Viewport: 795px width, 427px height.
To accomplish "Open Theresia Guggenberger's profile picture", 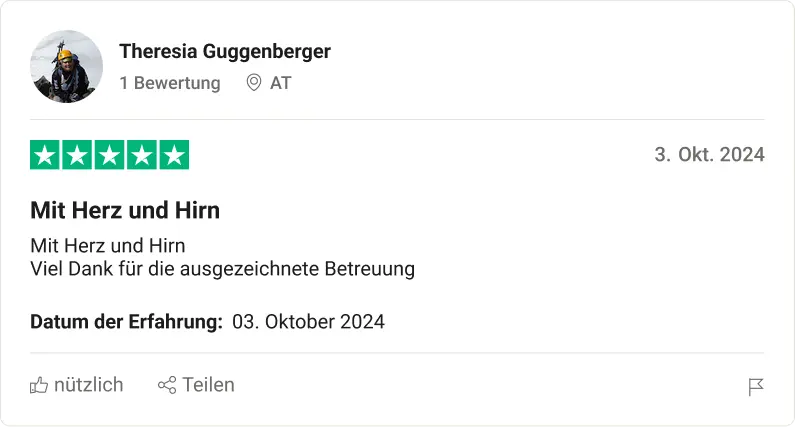I will click(x=67, y=67).
